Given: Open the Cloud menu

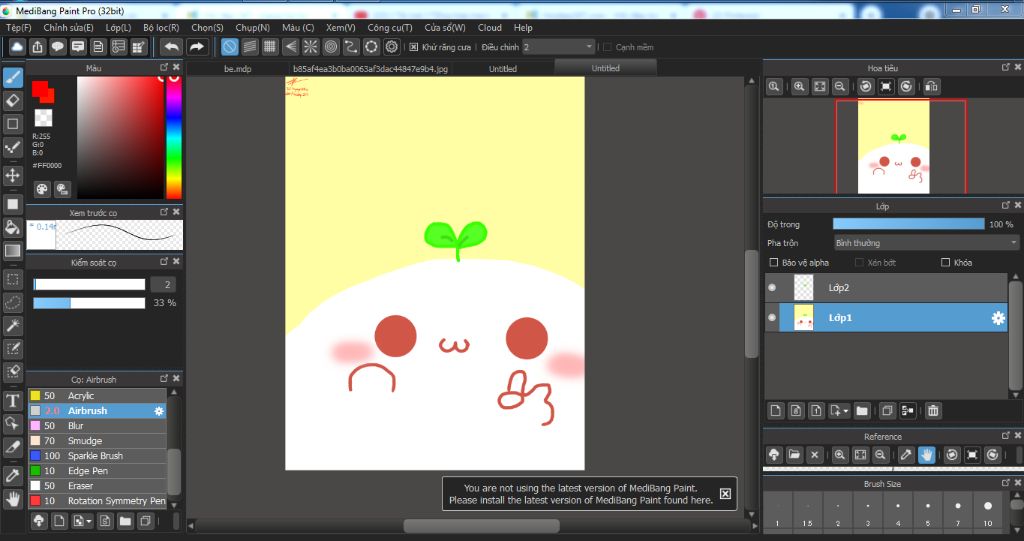Looking at the screenshot, I should tap(490, 27).
